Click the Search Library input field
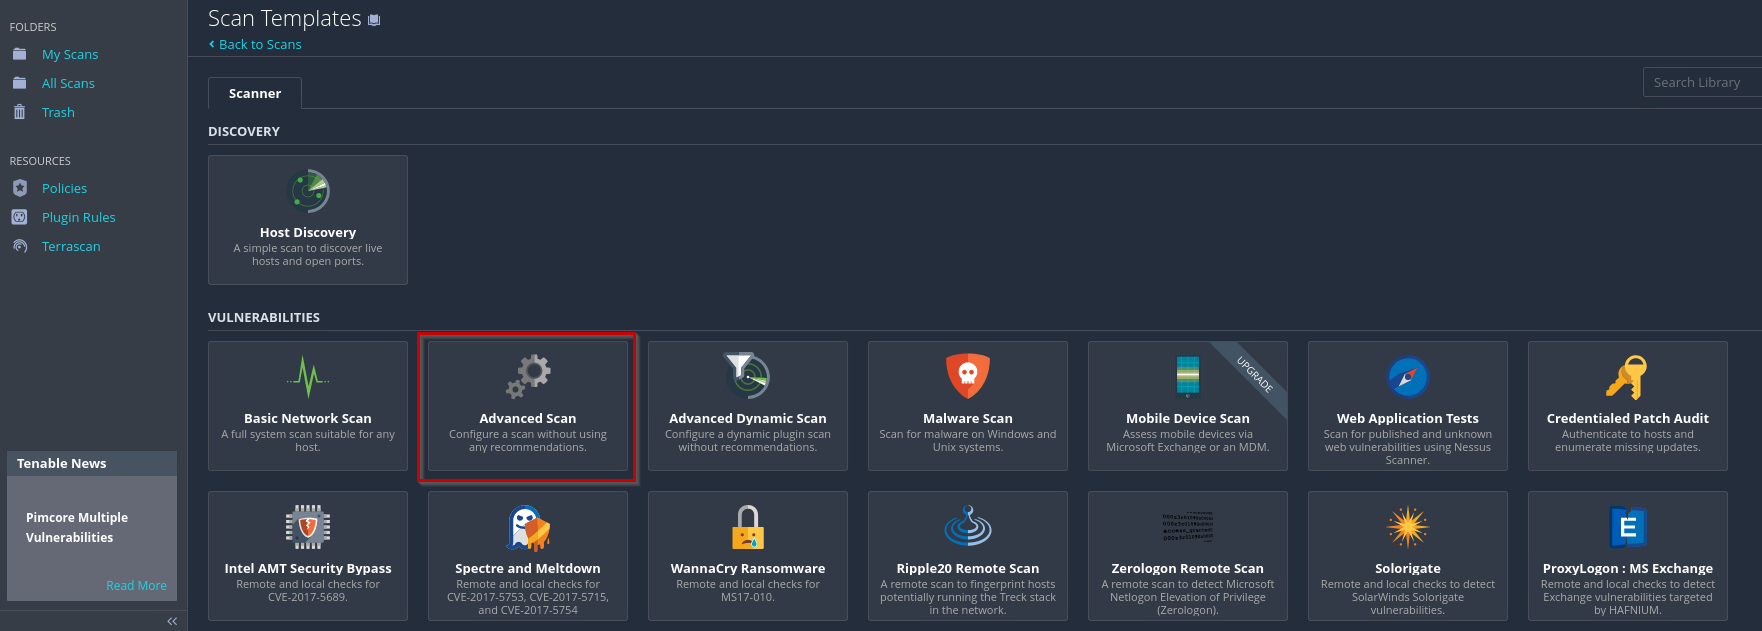This screenshot has height=631, width=1762. tap(1700, 82)
